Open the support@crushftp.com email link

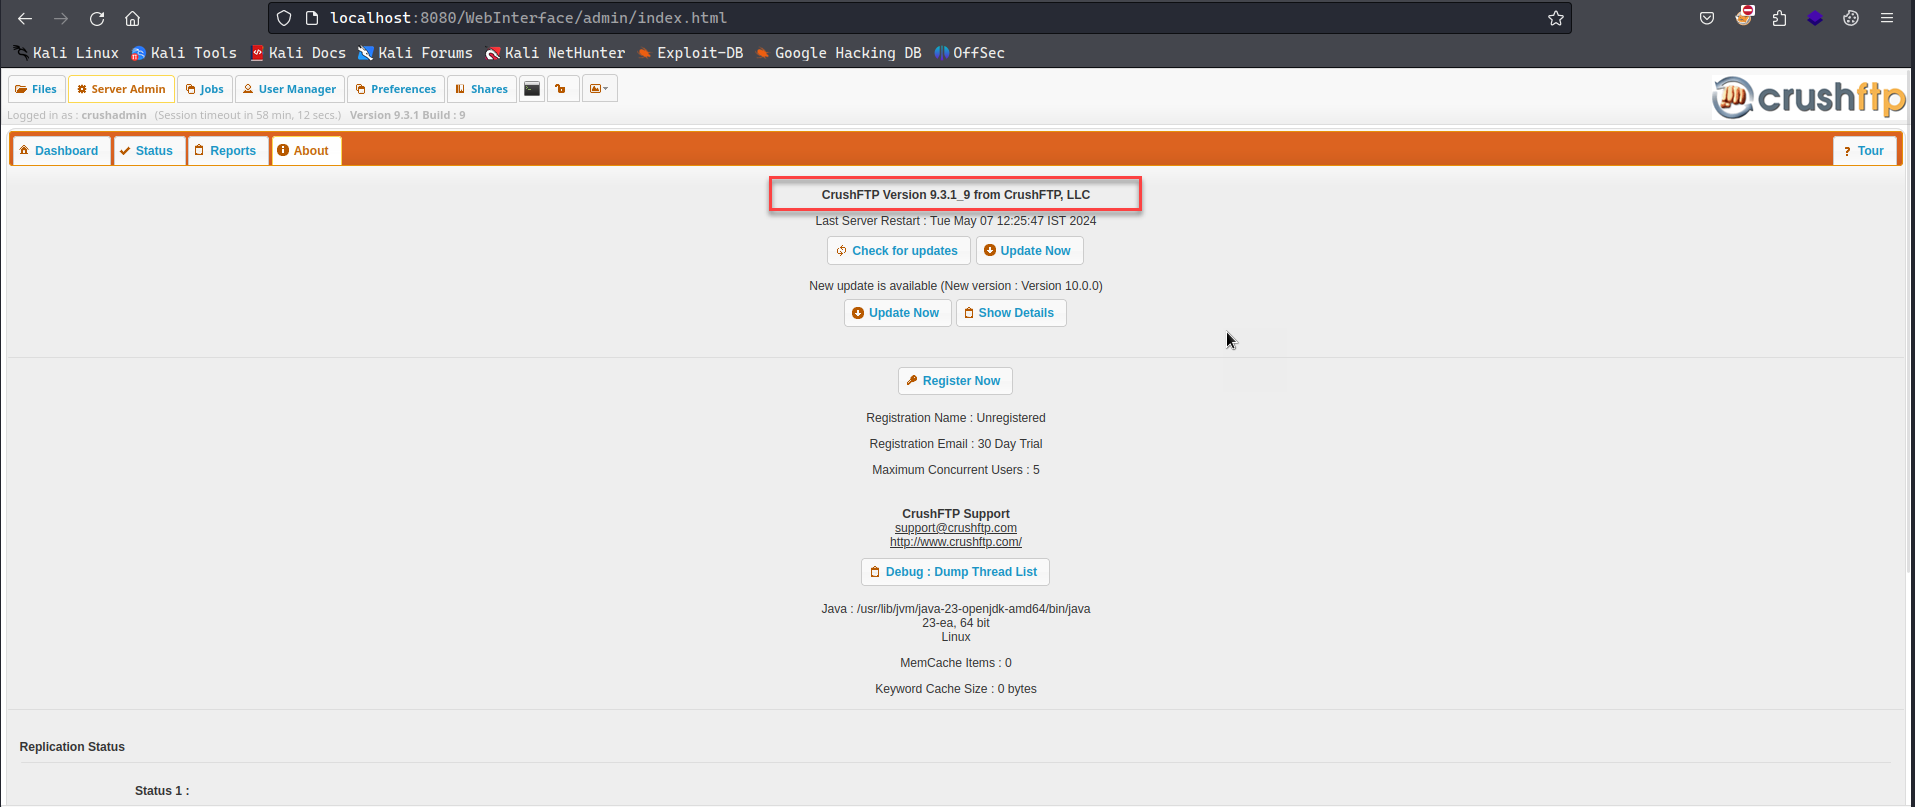(956, 528)
